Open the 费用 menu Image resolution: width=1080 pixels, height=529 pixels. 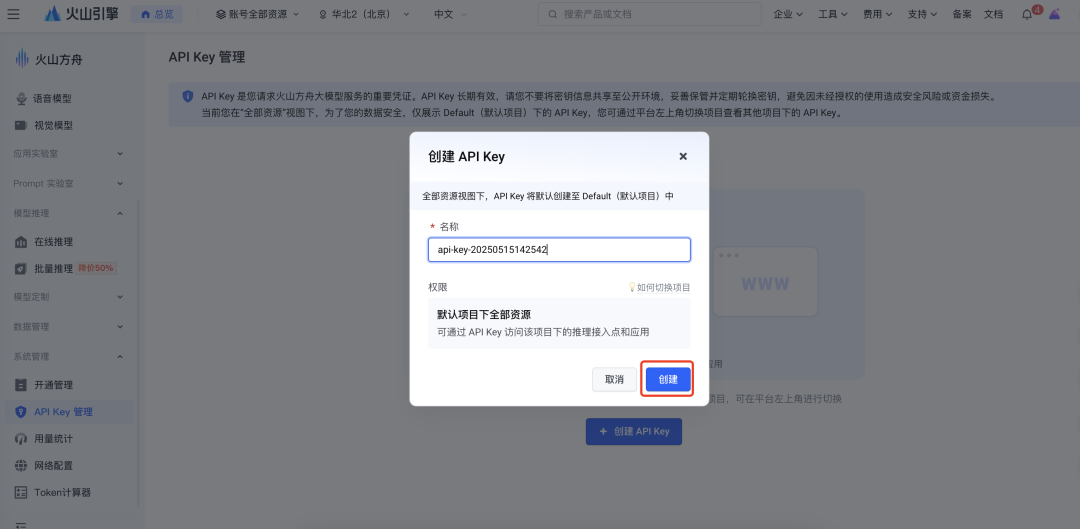pyautogui.click(x=878, y=14)
